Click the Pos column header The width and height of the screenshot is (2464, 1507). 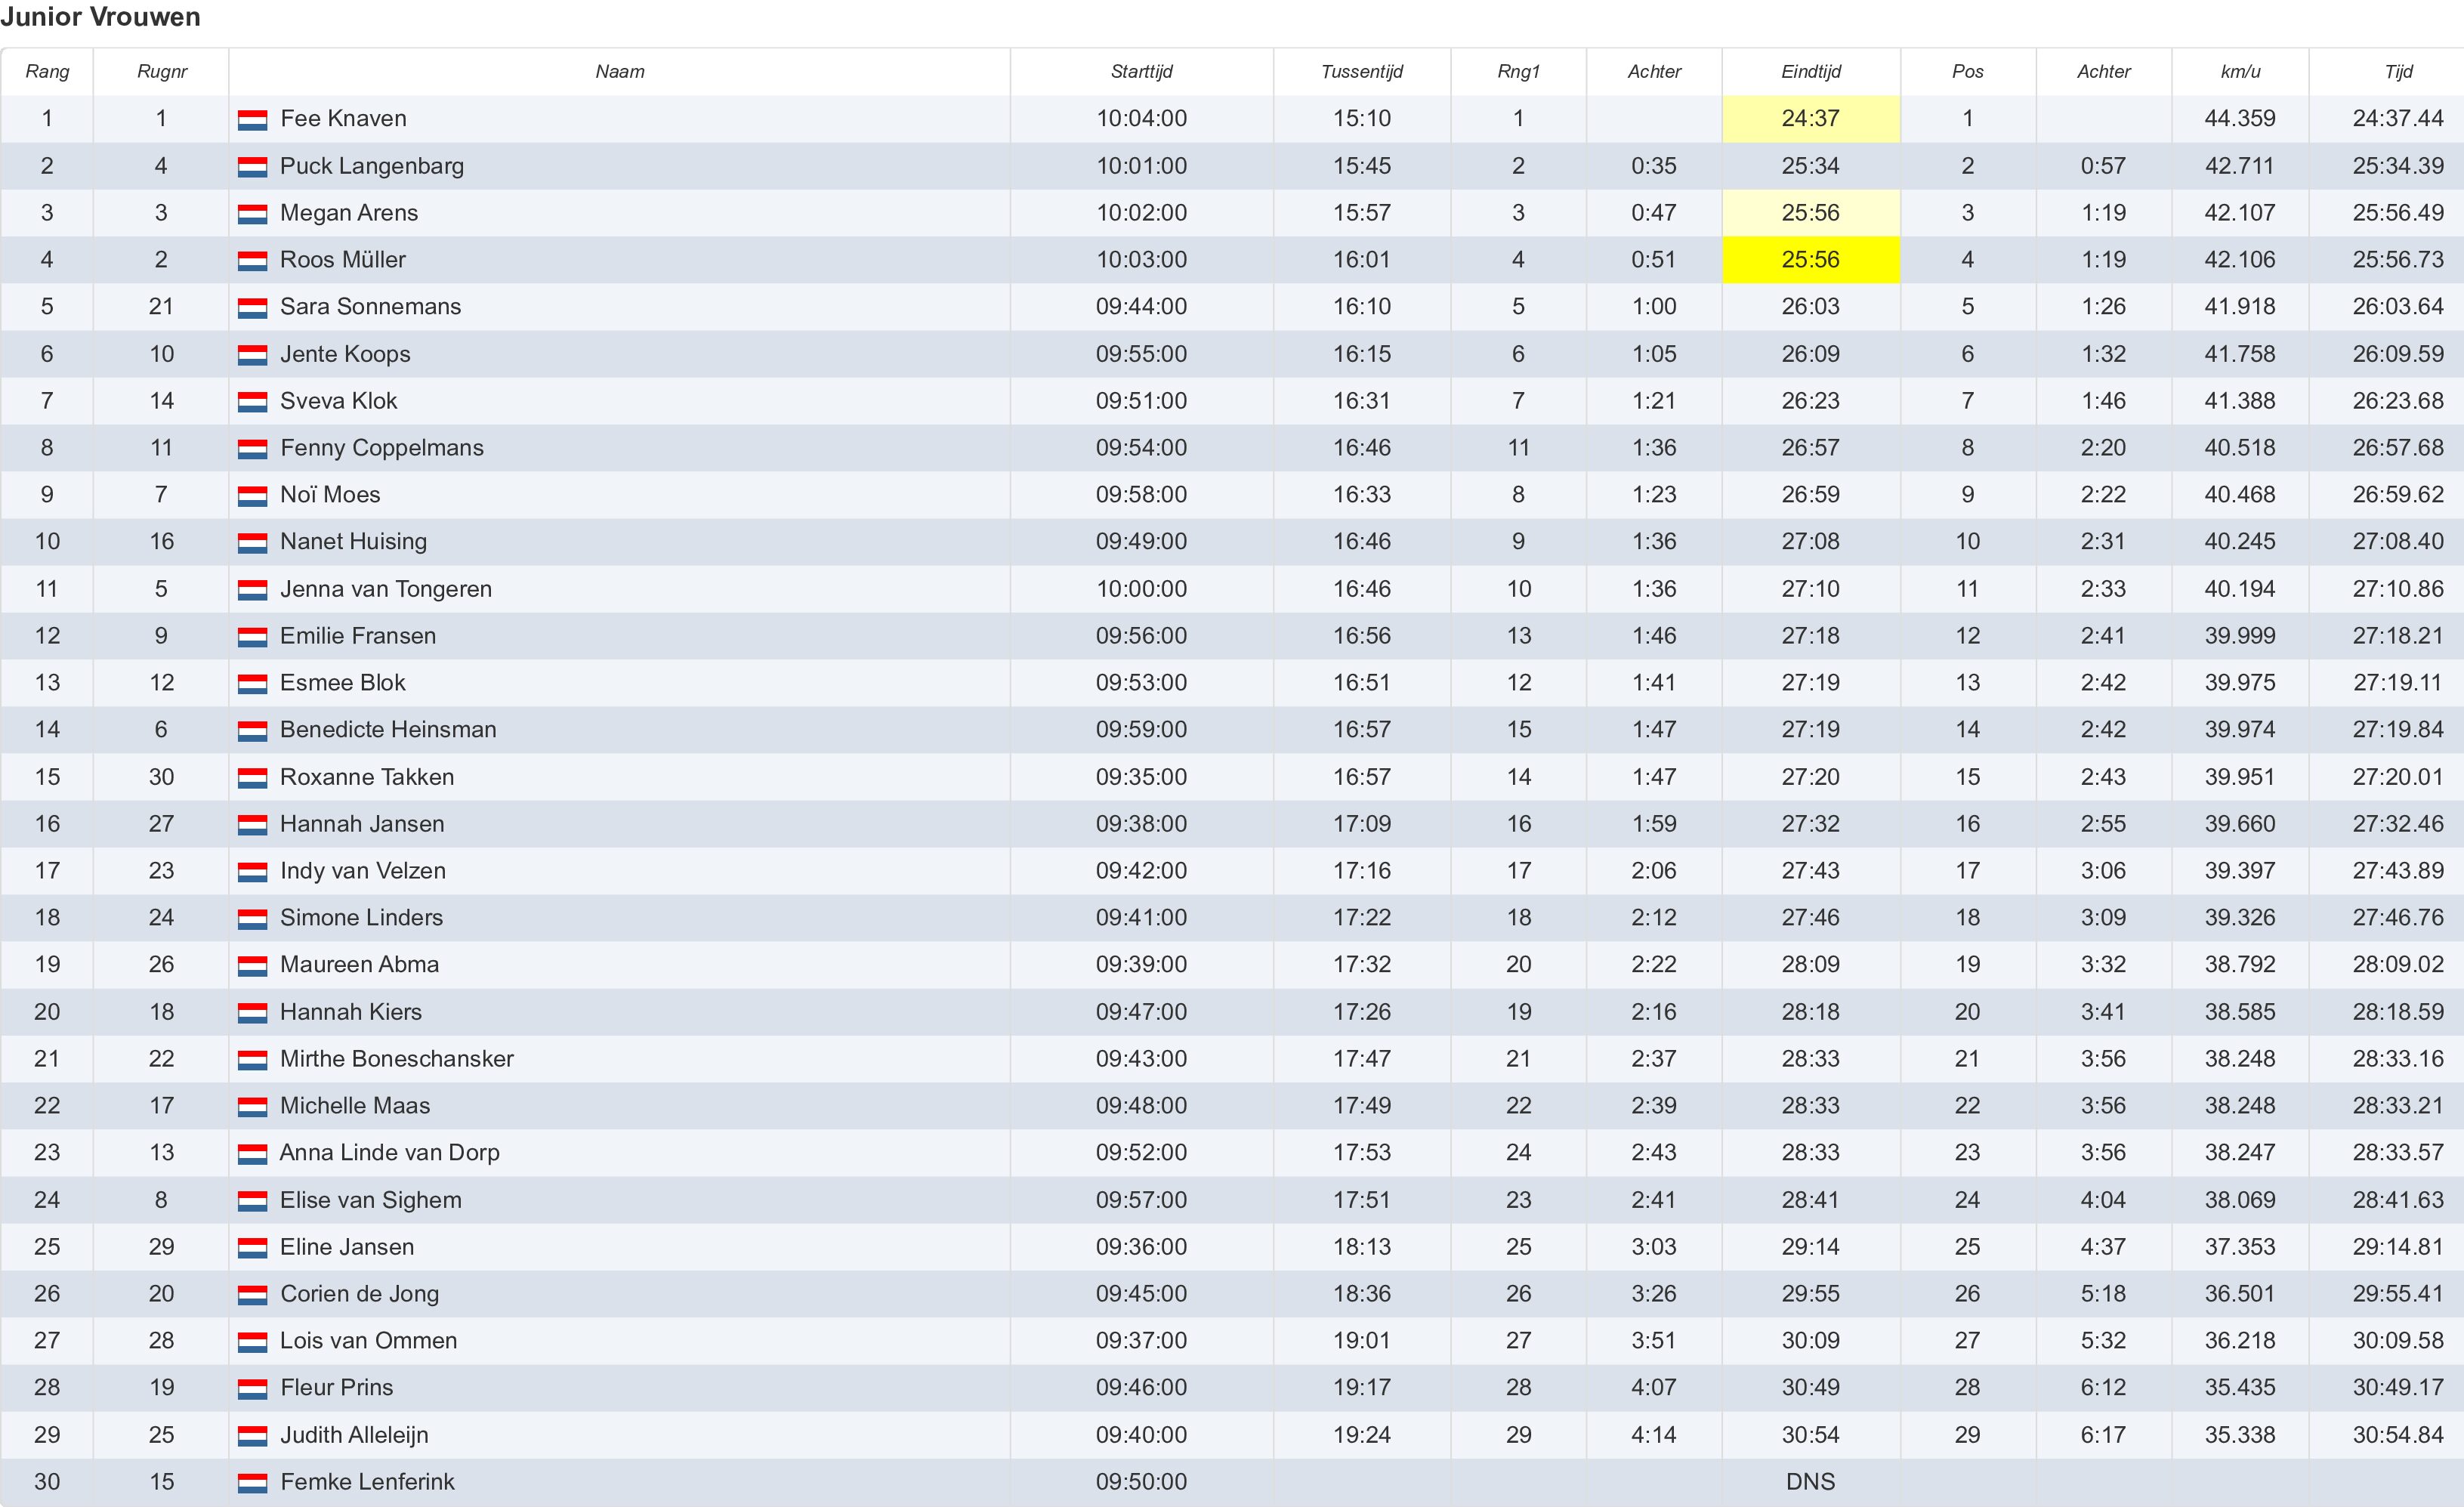[x=1967, y=71]
